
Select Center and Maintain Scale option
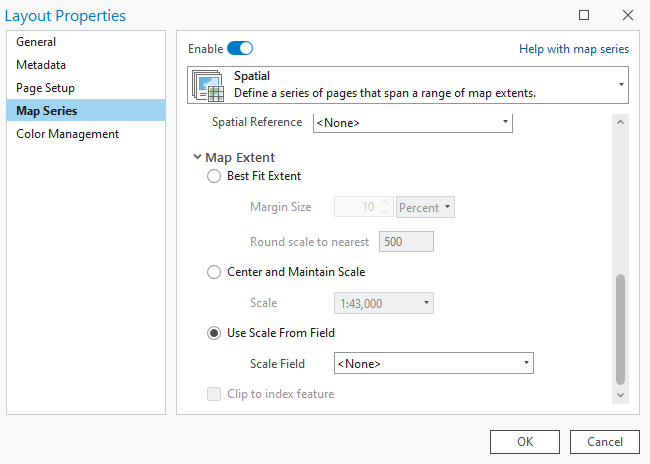tap(214, 272)
